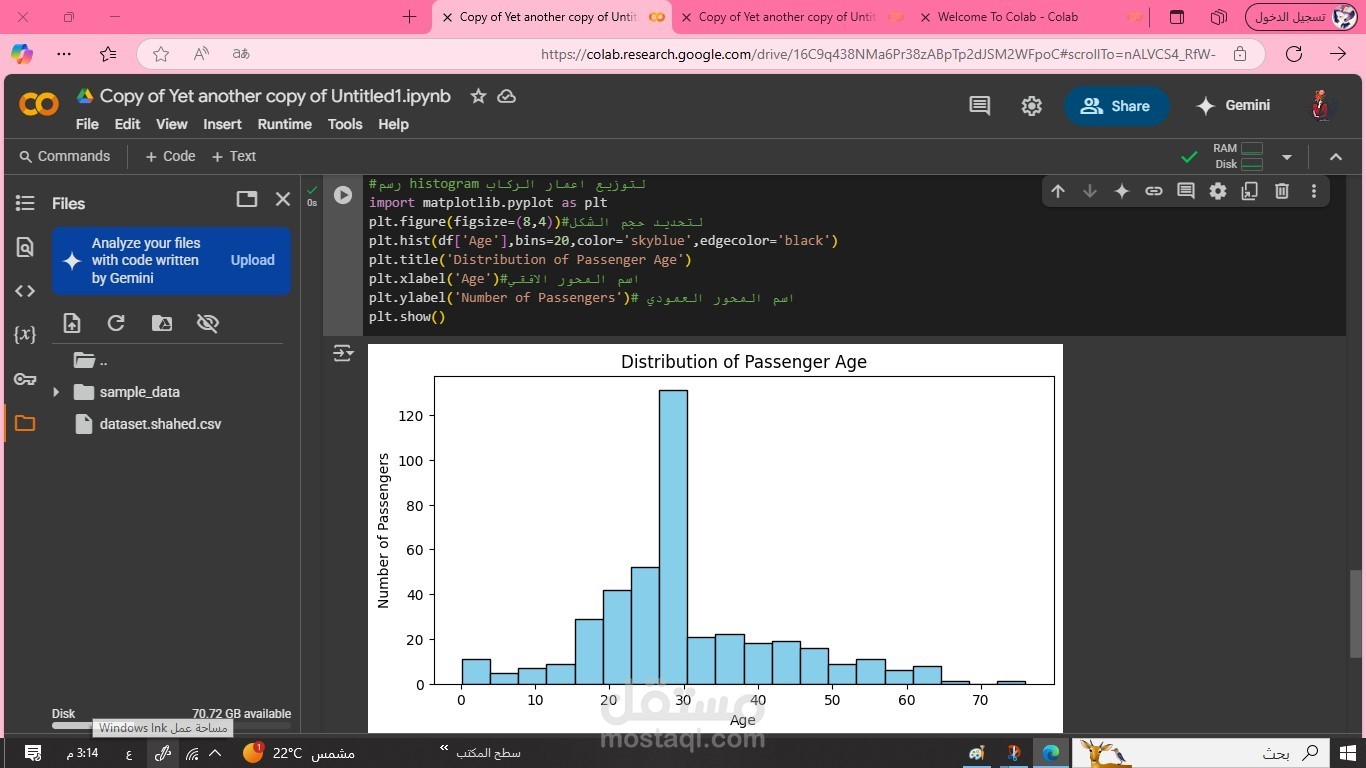Open the Insert menu

coord(222,124)
